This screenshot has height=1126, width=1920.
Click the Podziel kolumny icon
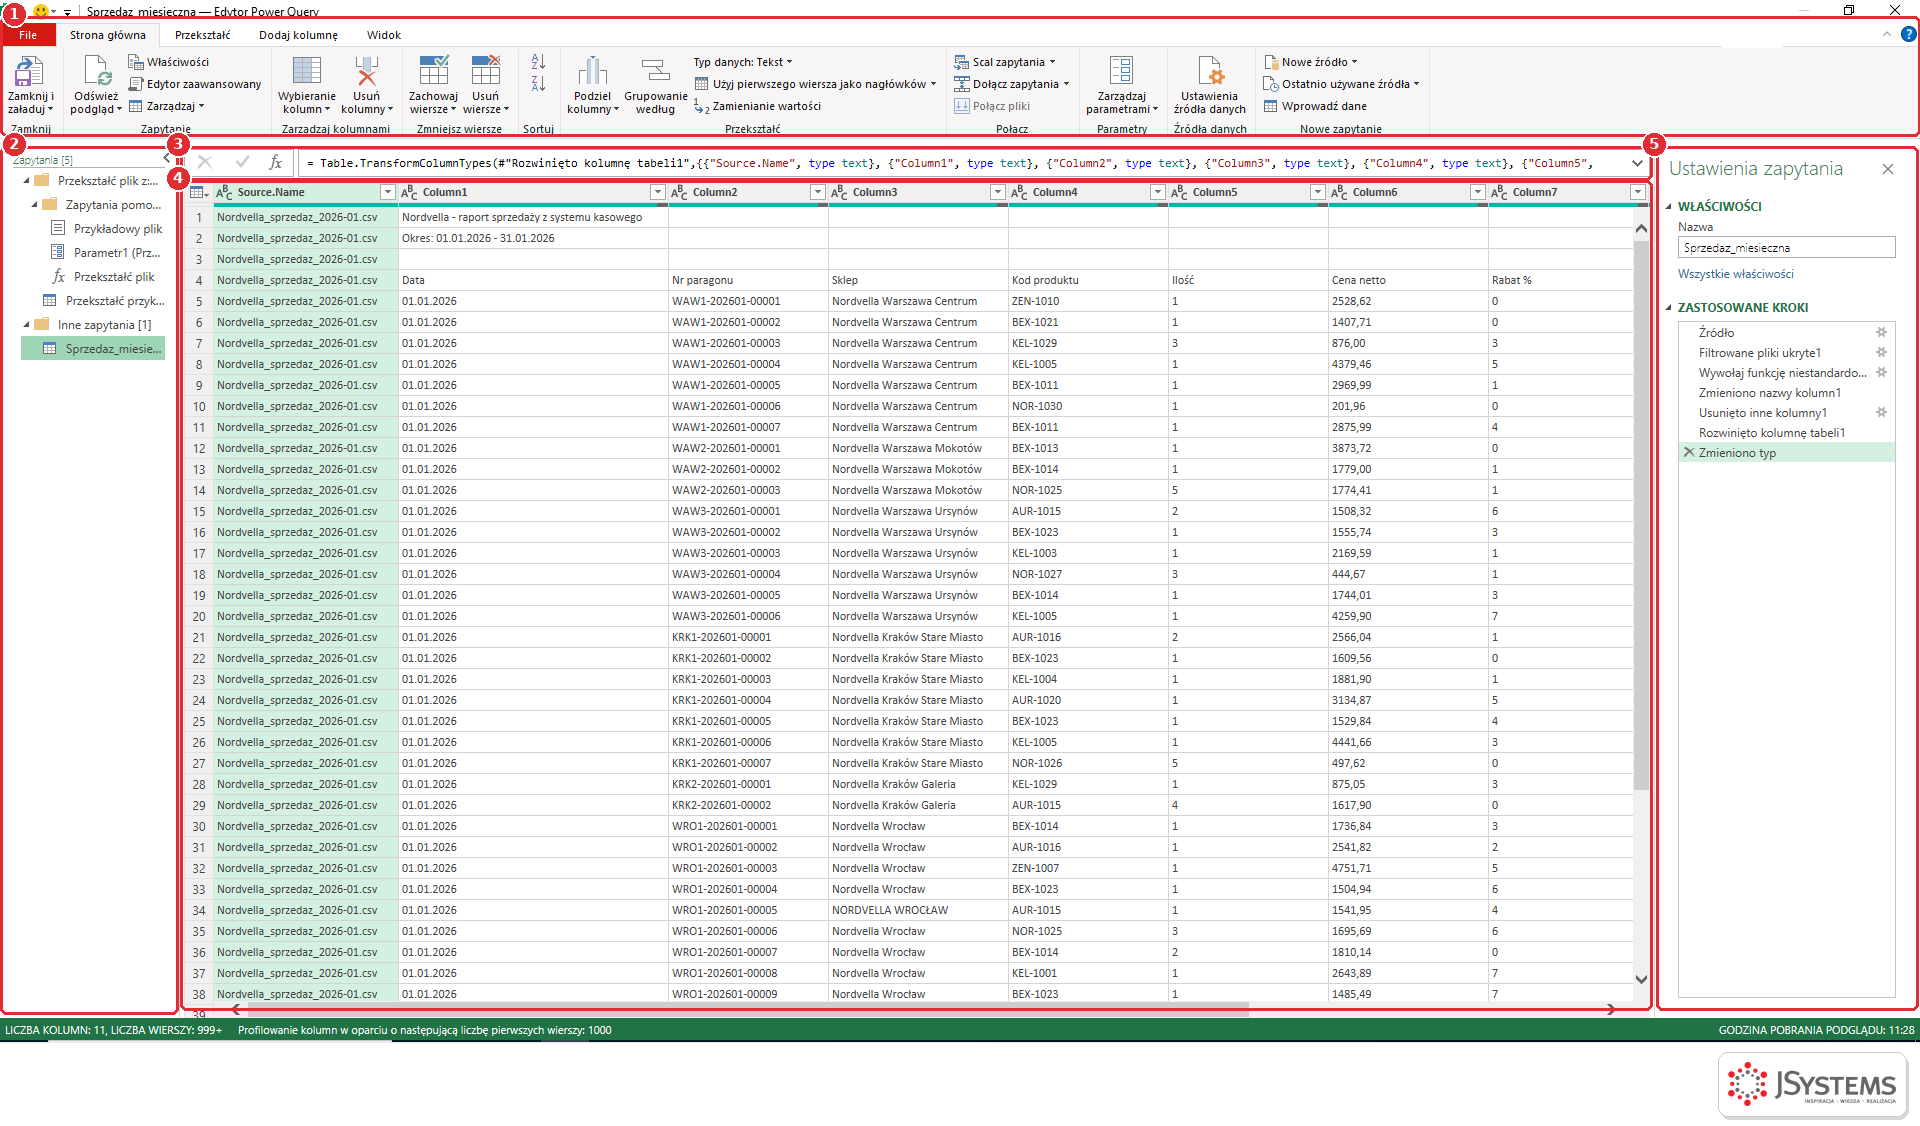tap(592, 72)
